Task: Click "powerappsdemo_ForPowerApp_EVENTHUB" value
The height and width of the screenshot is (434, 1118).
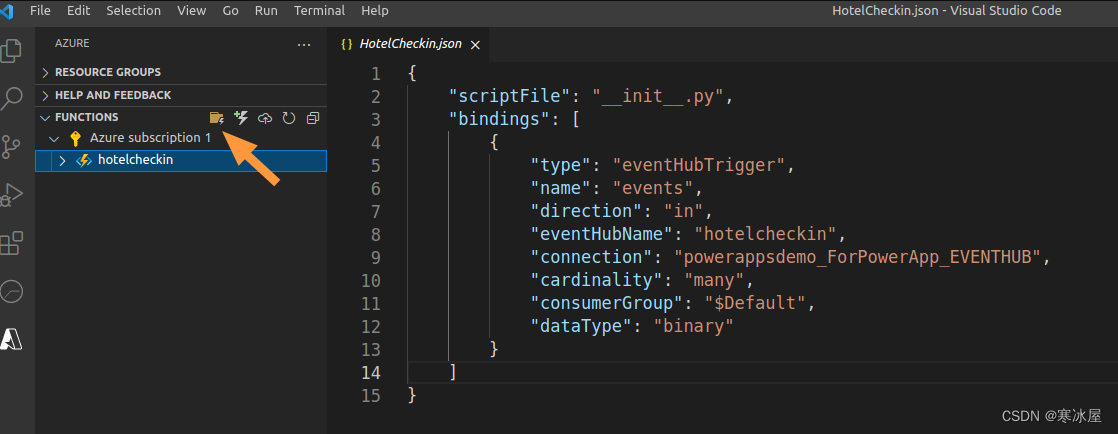Action: click(858, 257)
